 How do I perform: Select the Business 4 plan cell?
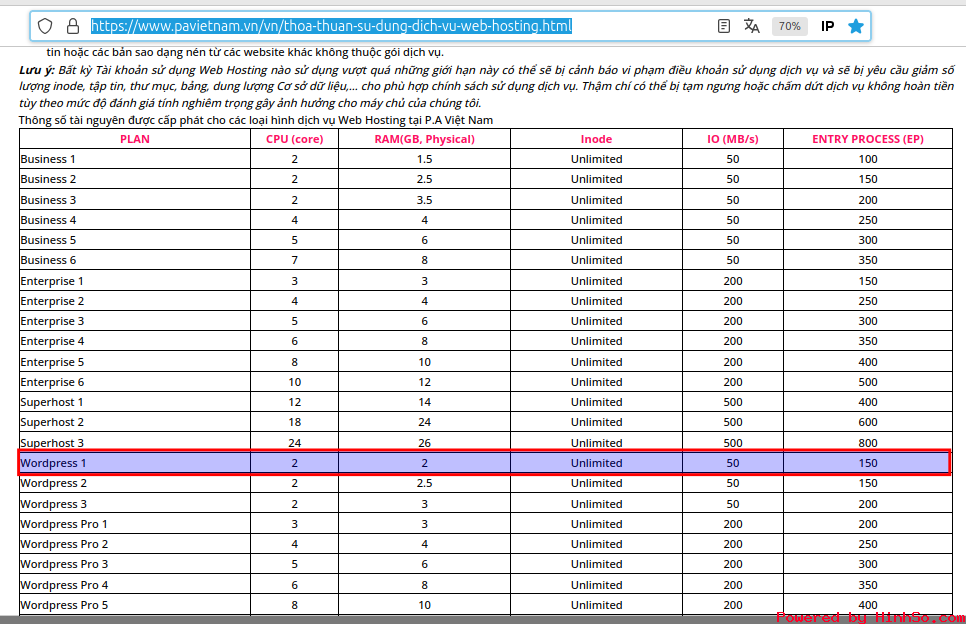135,220
